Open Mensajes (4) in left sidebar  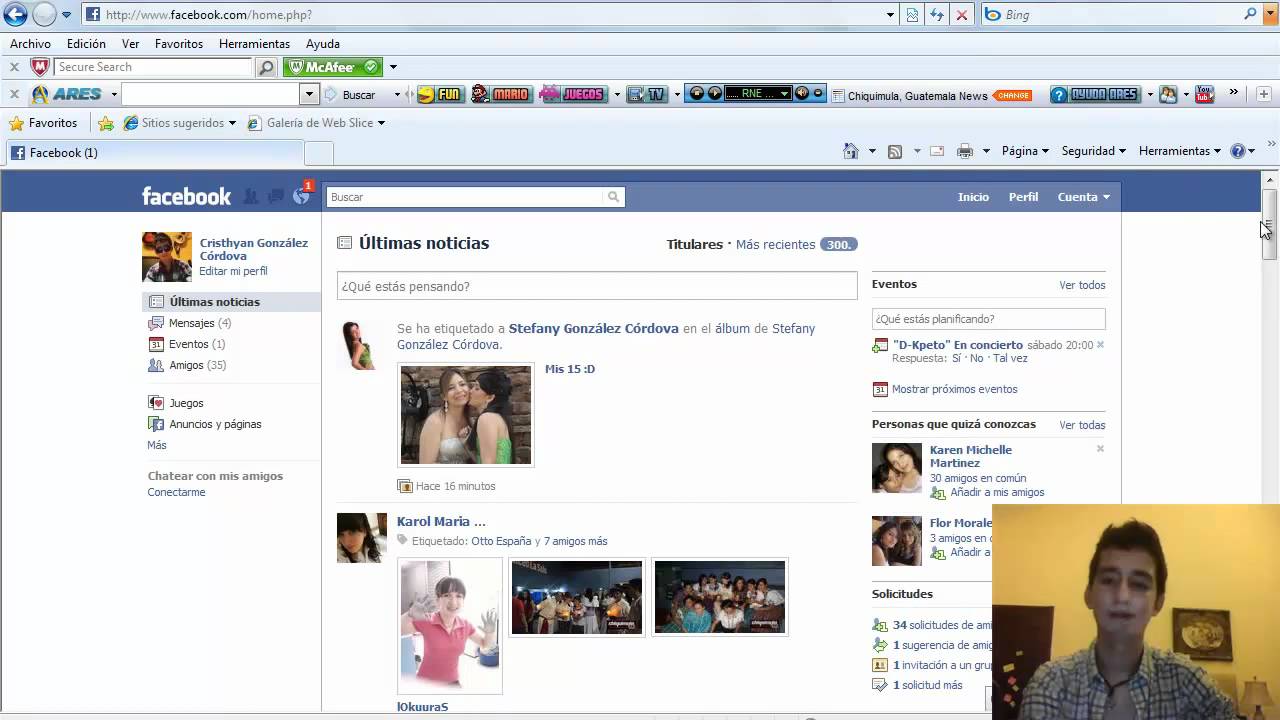pos(200,323)
